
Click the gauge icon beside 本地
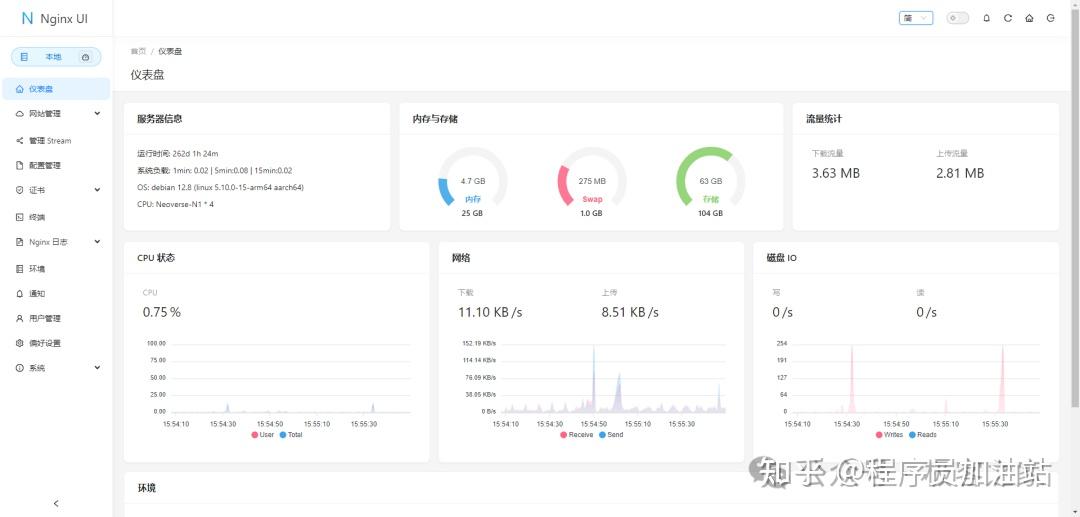click(85, 57)
